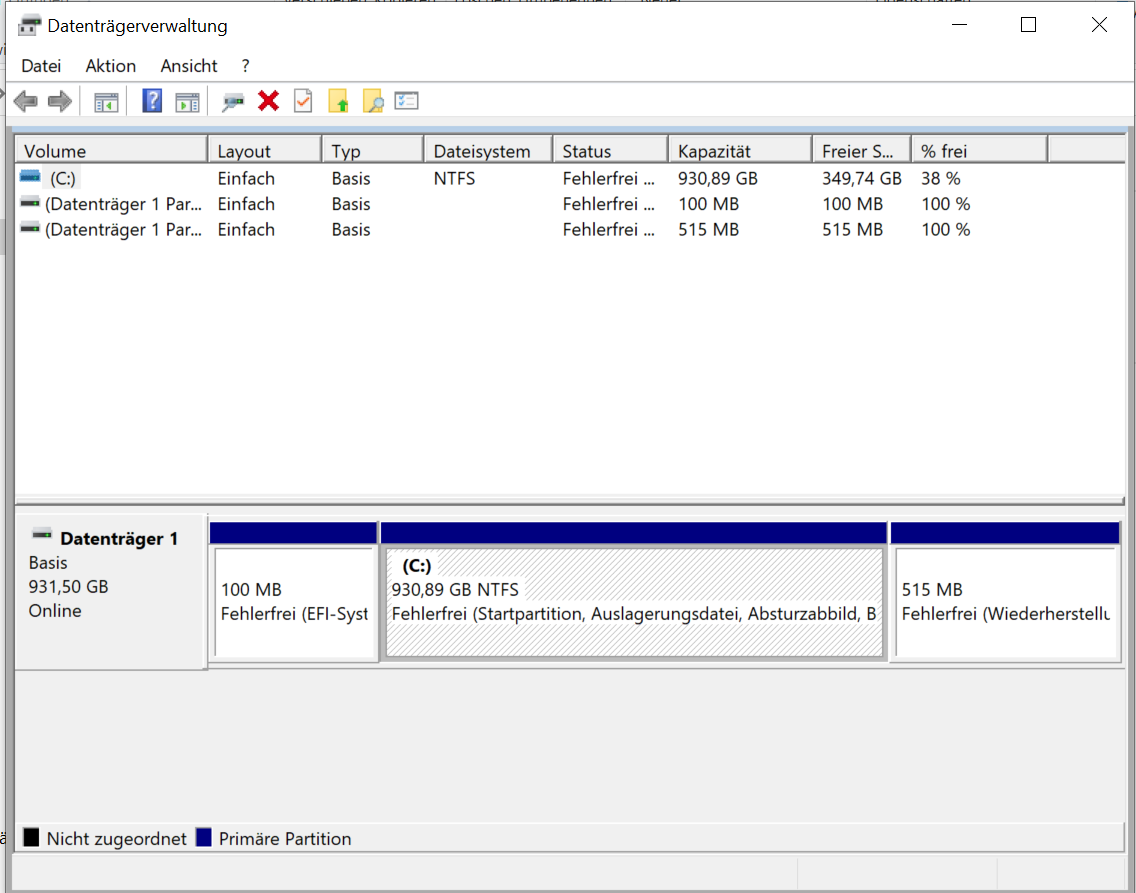Click the 38 % free cell
Image resolution: width=1136 pixels, height=893 pixels.
(940, 178)
